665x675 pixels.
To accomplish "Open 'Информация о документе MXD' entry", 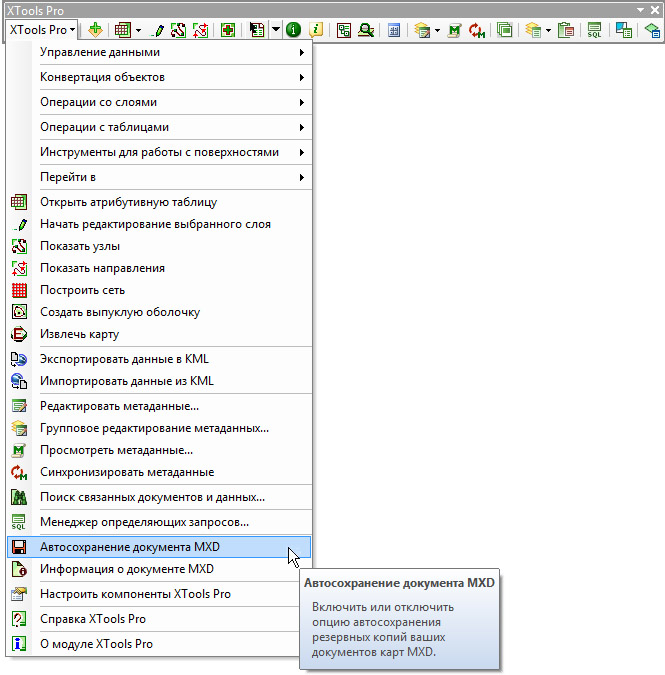I will click(x=159, y=569).
